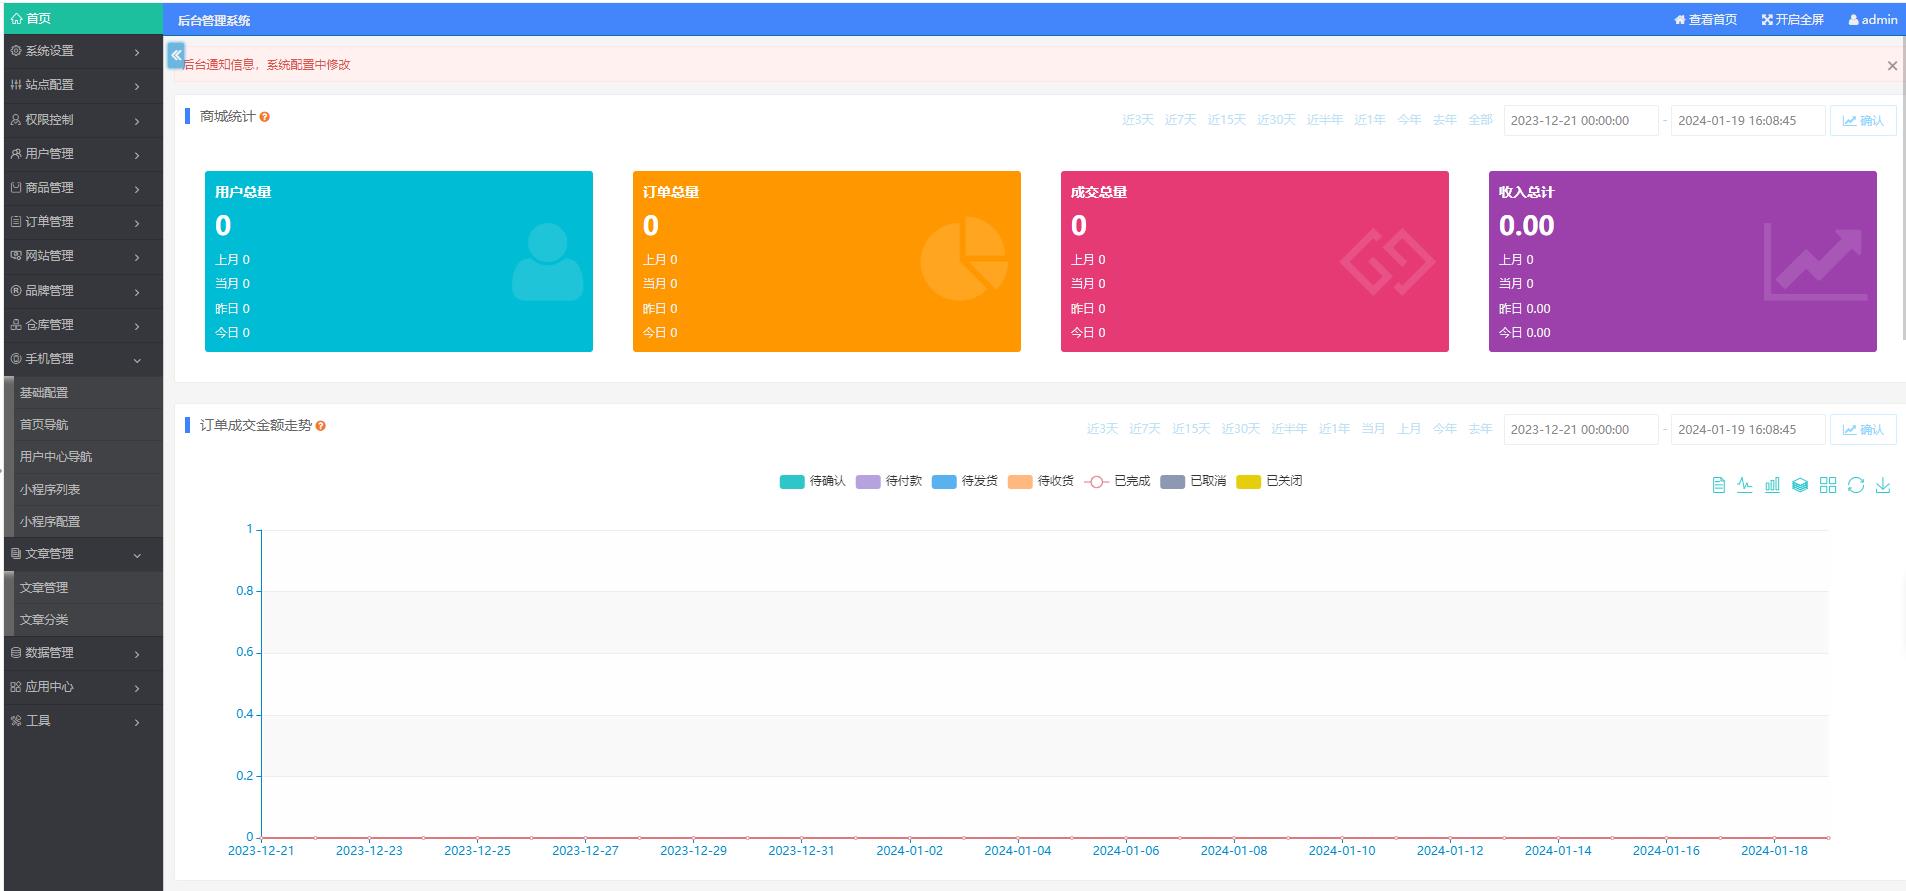The image size is (1906, 891).
Task: Select 当月 in 订单成交金额走势 range
Action: (x=1373, y=429)
